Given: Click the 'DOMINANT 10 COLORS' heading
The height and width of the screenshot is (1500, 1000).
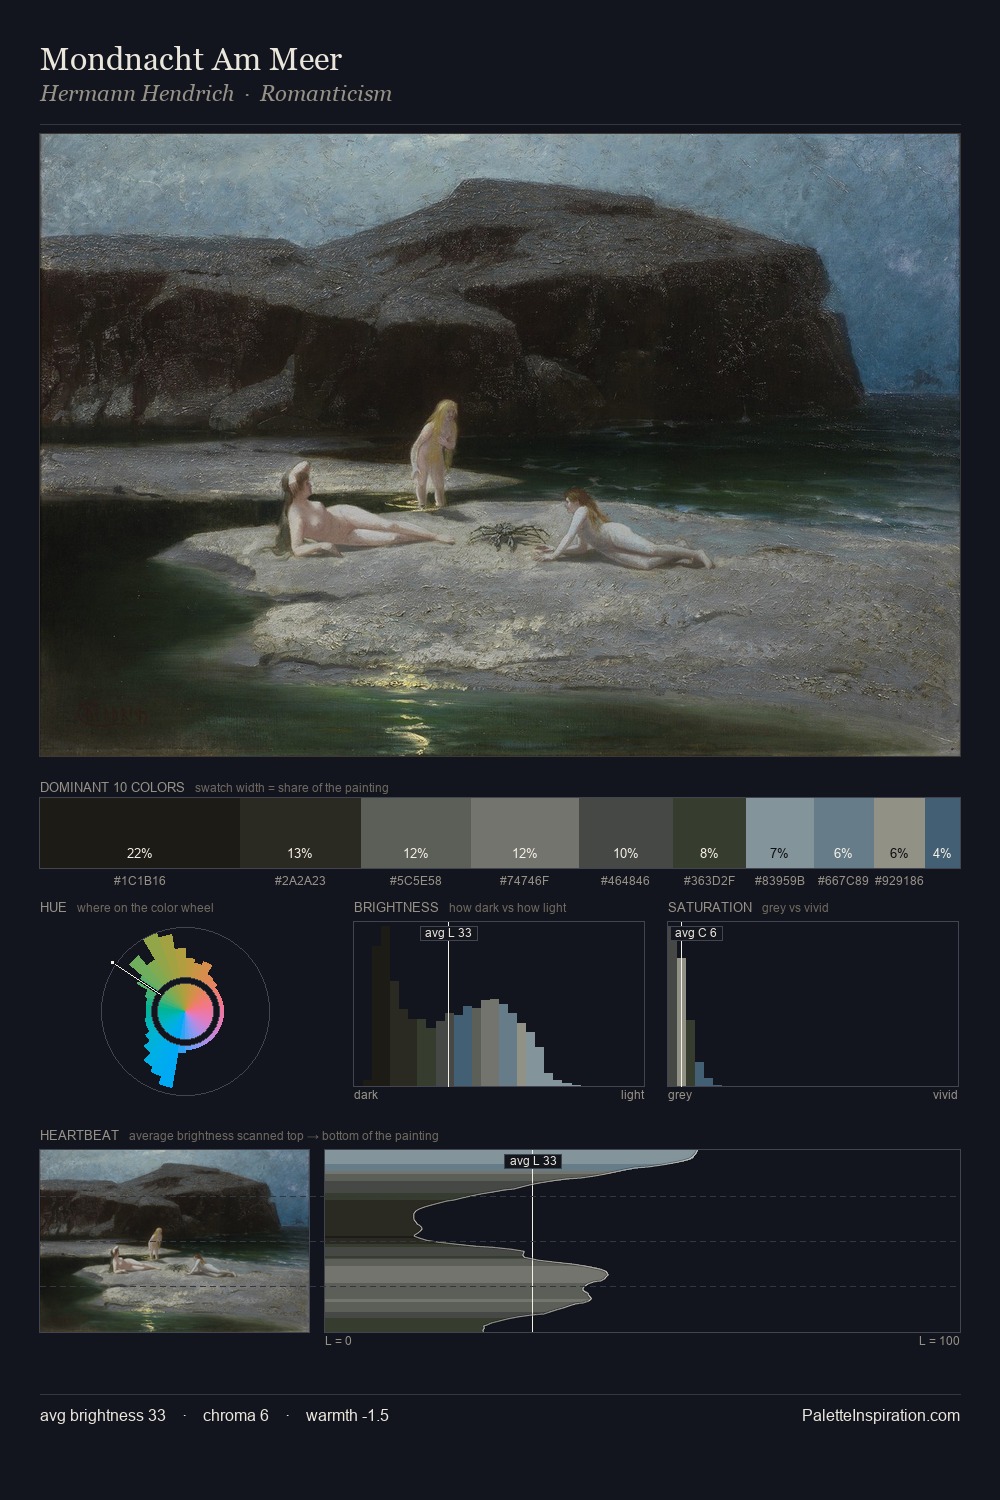Looking at the screenshot, I should 112,787.
